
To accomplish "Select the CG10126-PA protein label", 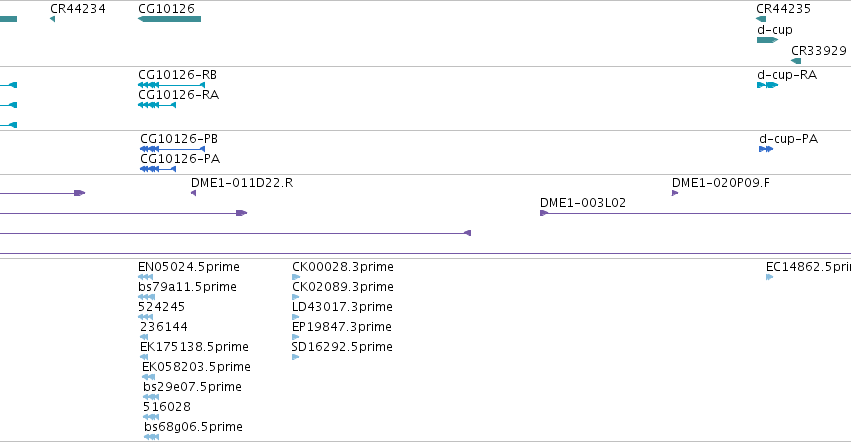I will point(180,159).
